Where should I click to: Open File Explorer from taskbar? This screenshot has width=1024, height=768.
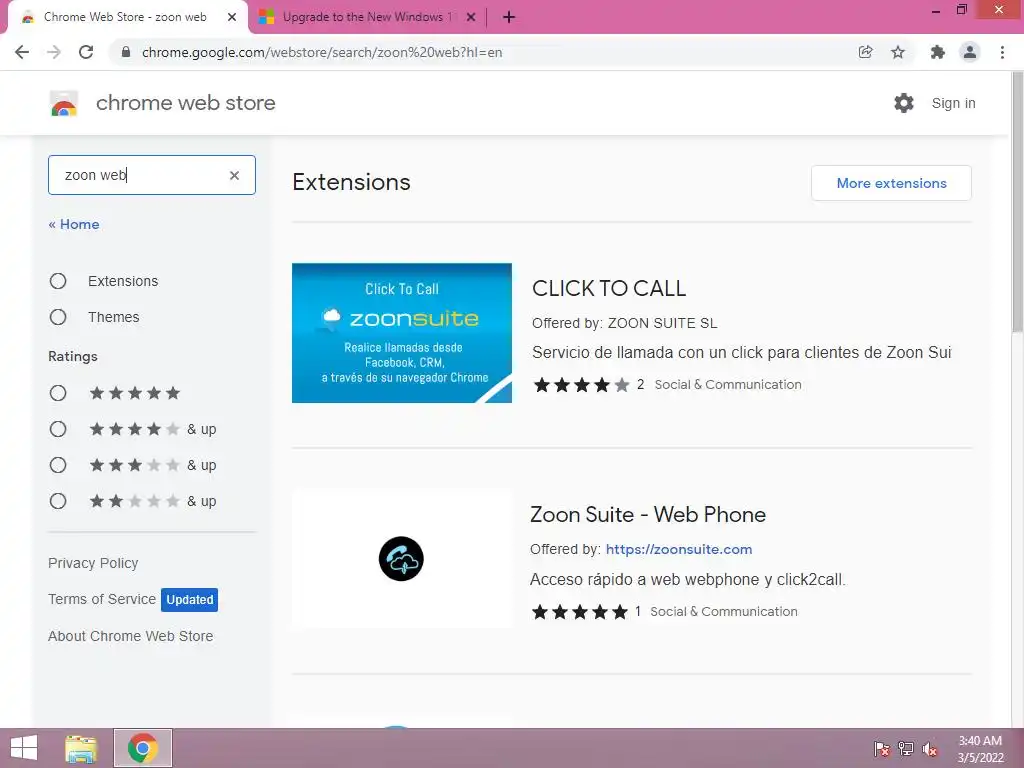click(81, 748)
